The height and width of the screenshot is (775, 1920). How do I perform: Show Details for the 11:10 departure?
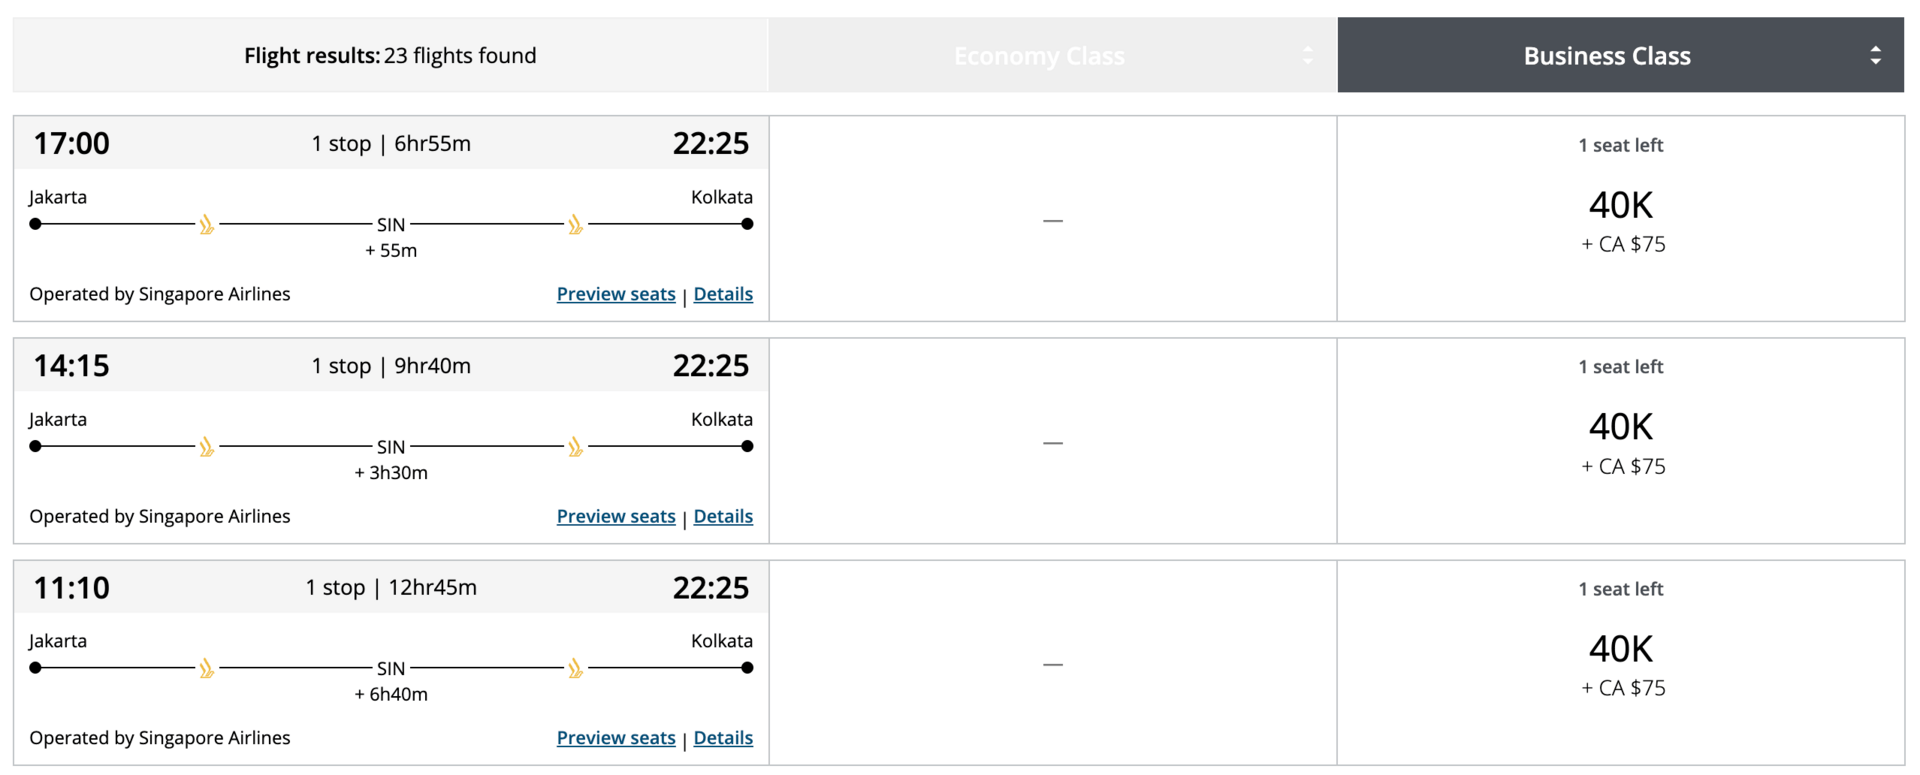(723, 738)
